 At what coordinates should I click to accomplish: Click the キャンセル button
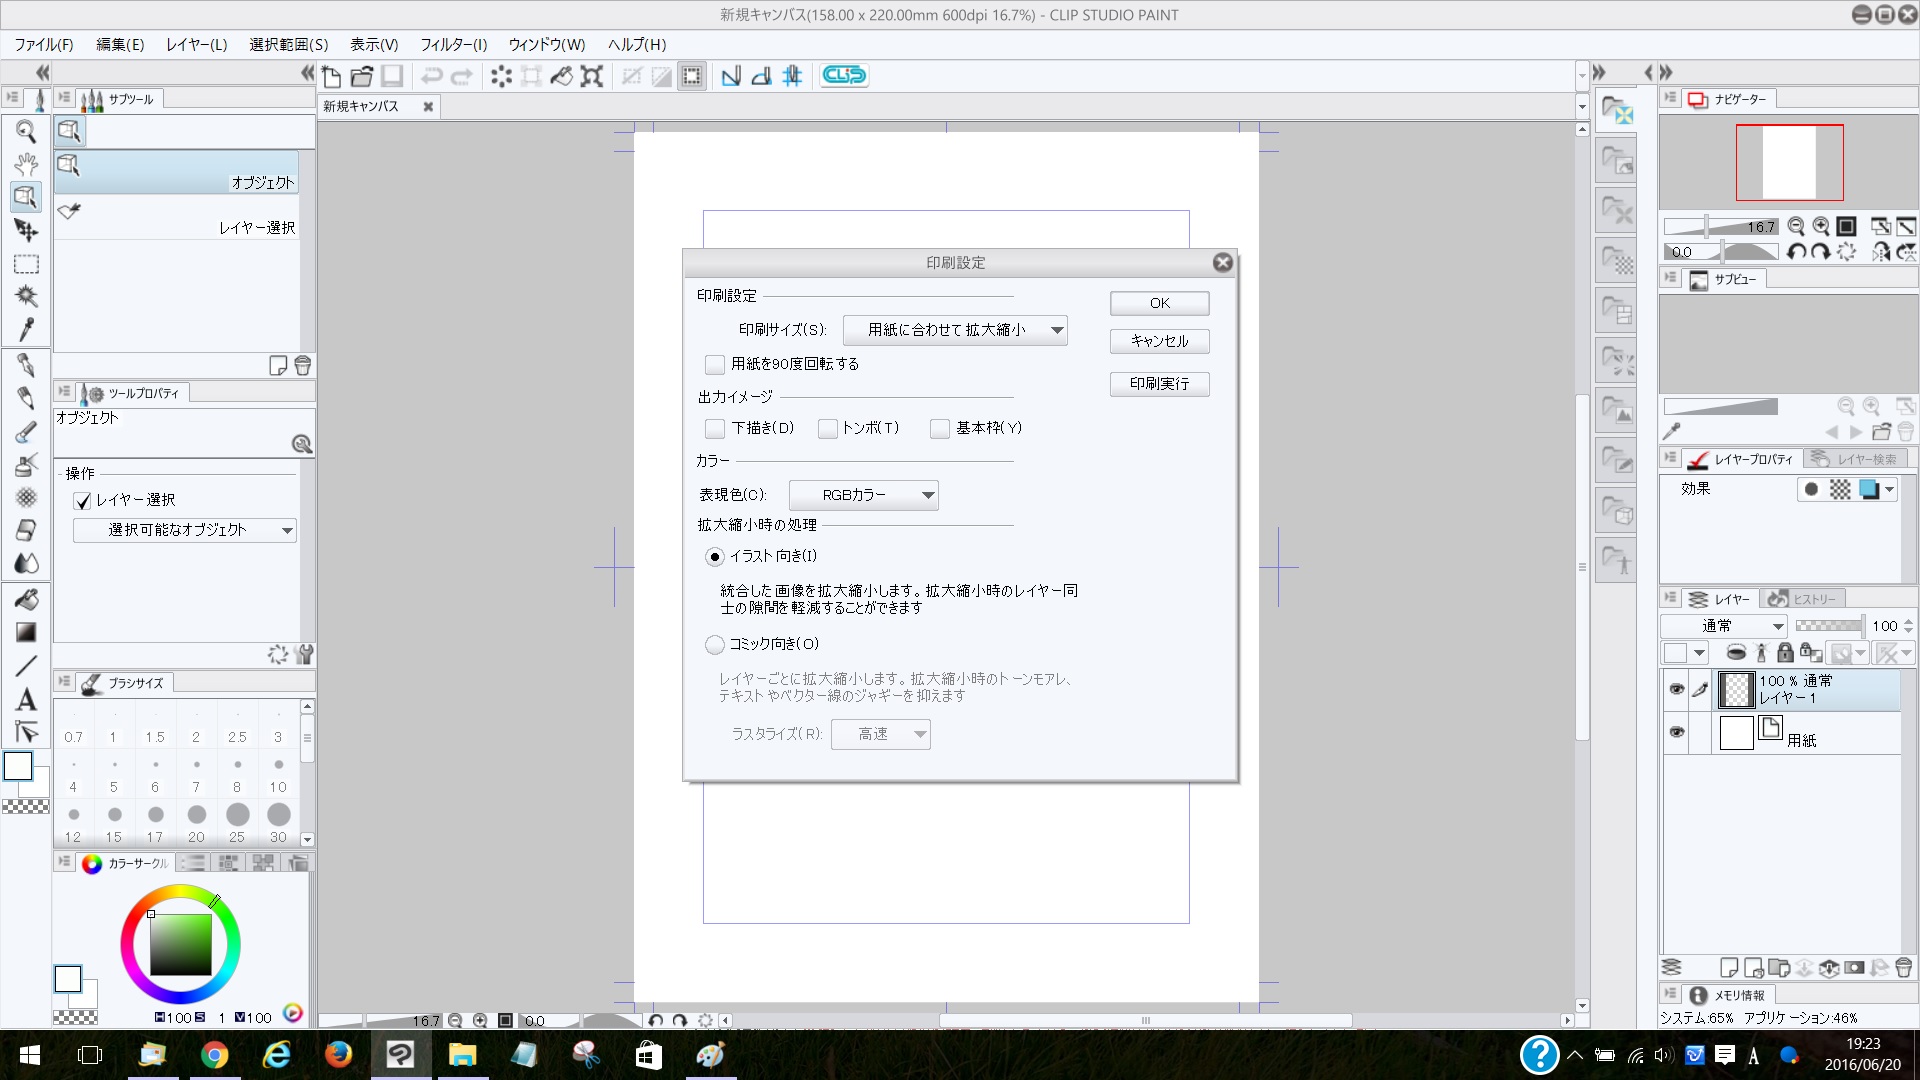tap(1159, 341)
